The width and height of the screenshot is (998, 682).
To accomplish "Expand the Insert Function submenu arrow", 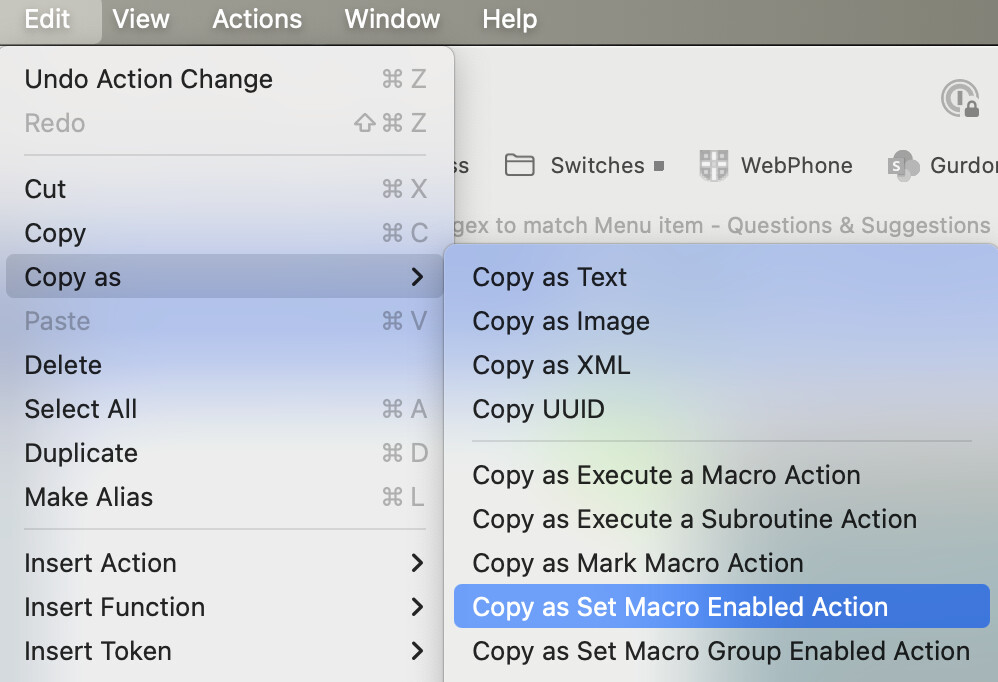I will (417, 607).
